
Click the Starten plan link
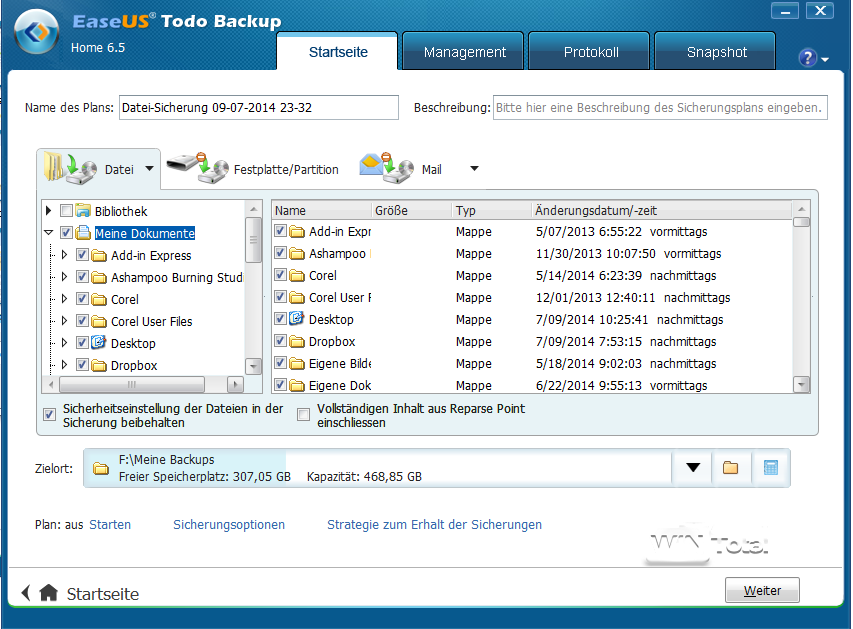pos(110,525)
